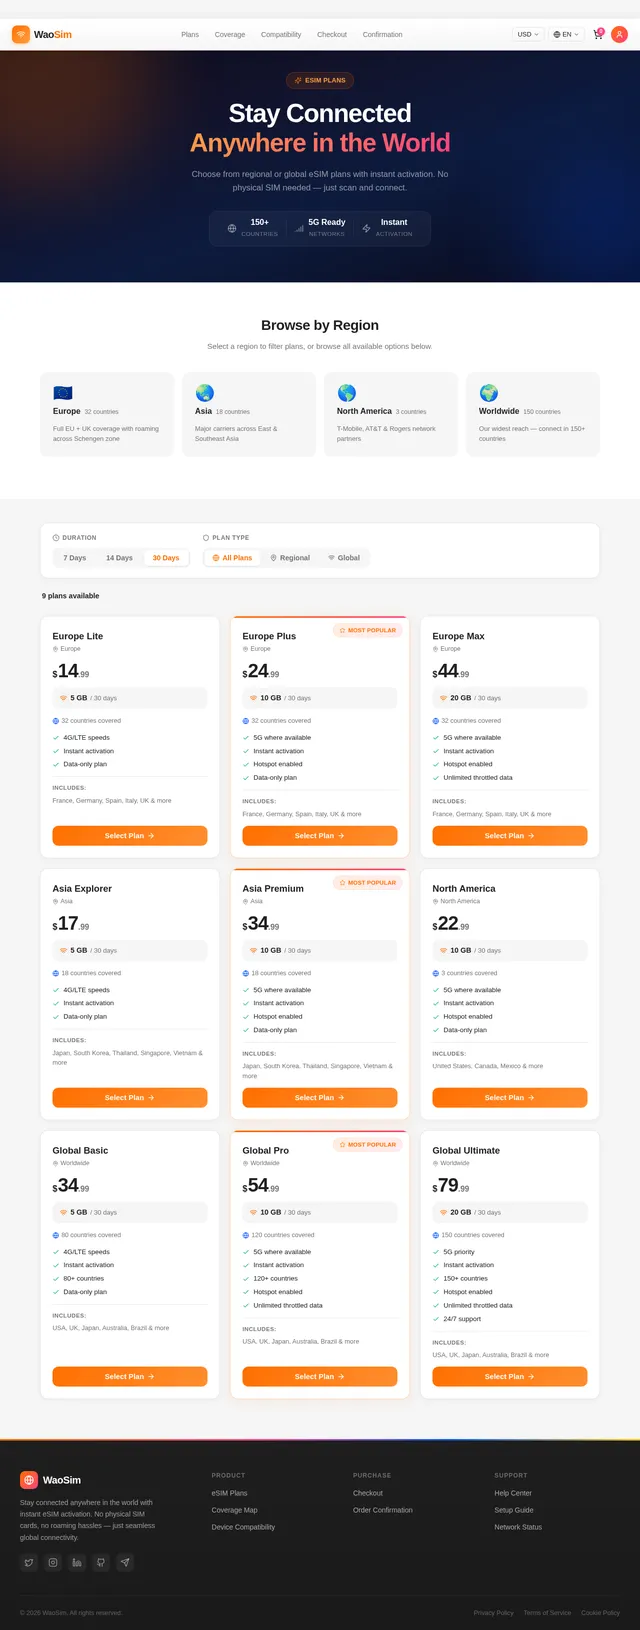Open the EN language dropdown
Viewport: 640px width, 1630px height.
coord(566,34)
